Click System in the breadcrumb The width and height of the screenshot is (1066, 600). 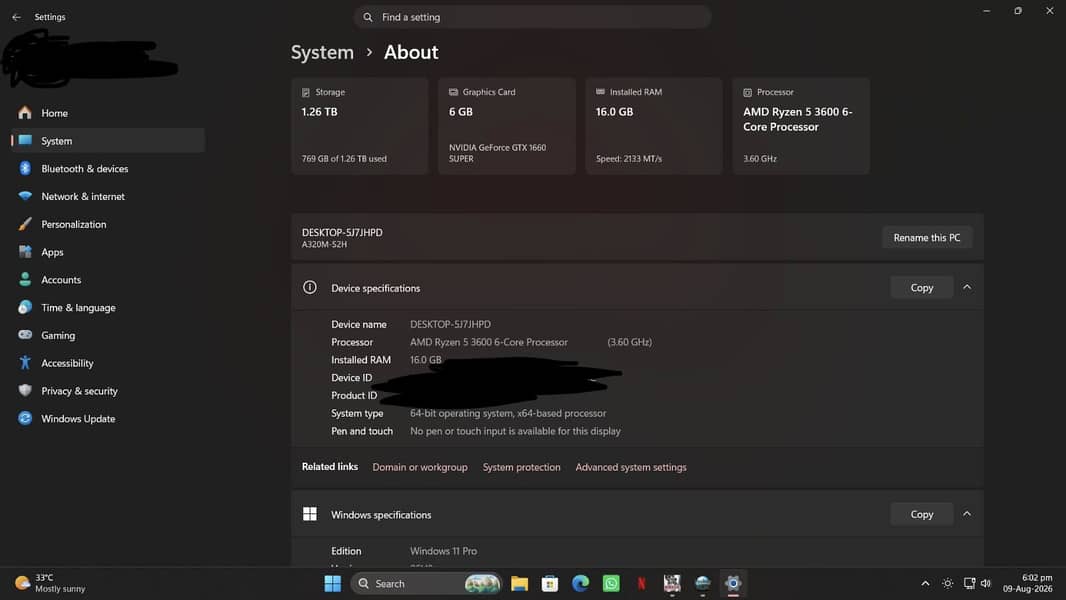click(x=322, y=52)
